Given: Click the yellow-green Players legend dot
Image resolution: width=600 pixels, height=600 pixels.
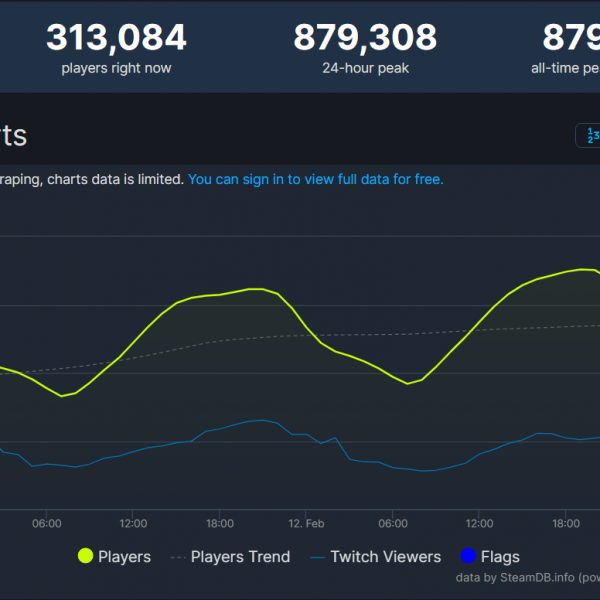Looking at the screenshot, I should pyautogui.click(x=85, y=556).
